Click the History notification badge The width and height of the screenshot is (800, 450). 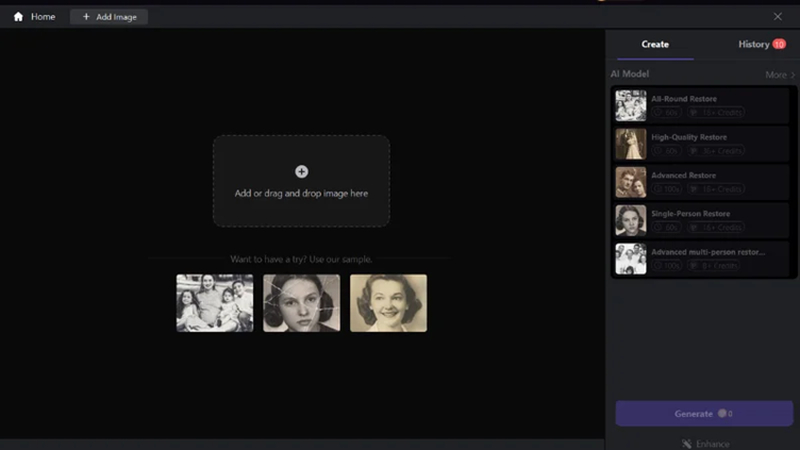tap(779, 44)
